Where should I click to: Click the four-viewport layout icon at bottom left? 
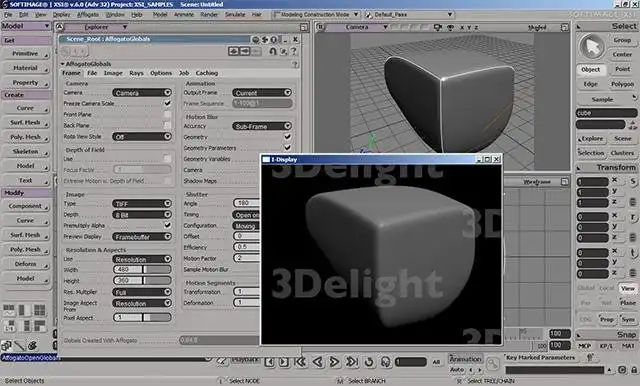pos(40,310)
